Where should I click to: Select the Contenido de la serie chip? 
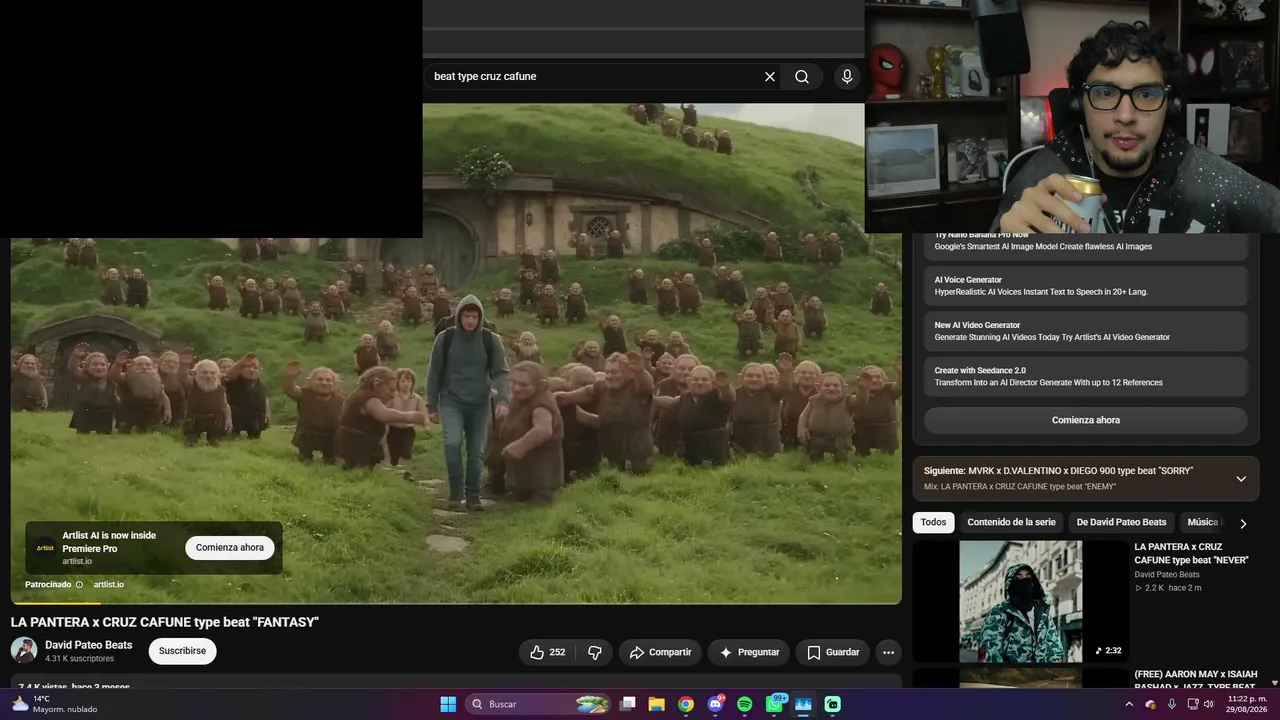pyautogui.click(x=1011, y=522)
